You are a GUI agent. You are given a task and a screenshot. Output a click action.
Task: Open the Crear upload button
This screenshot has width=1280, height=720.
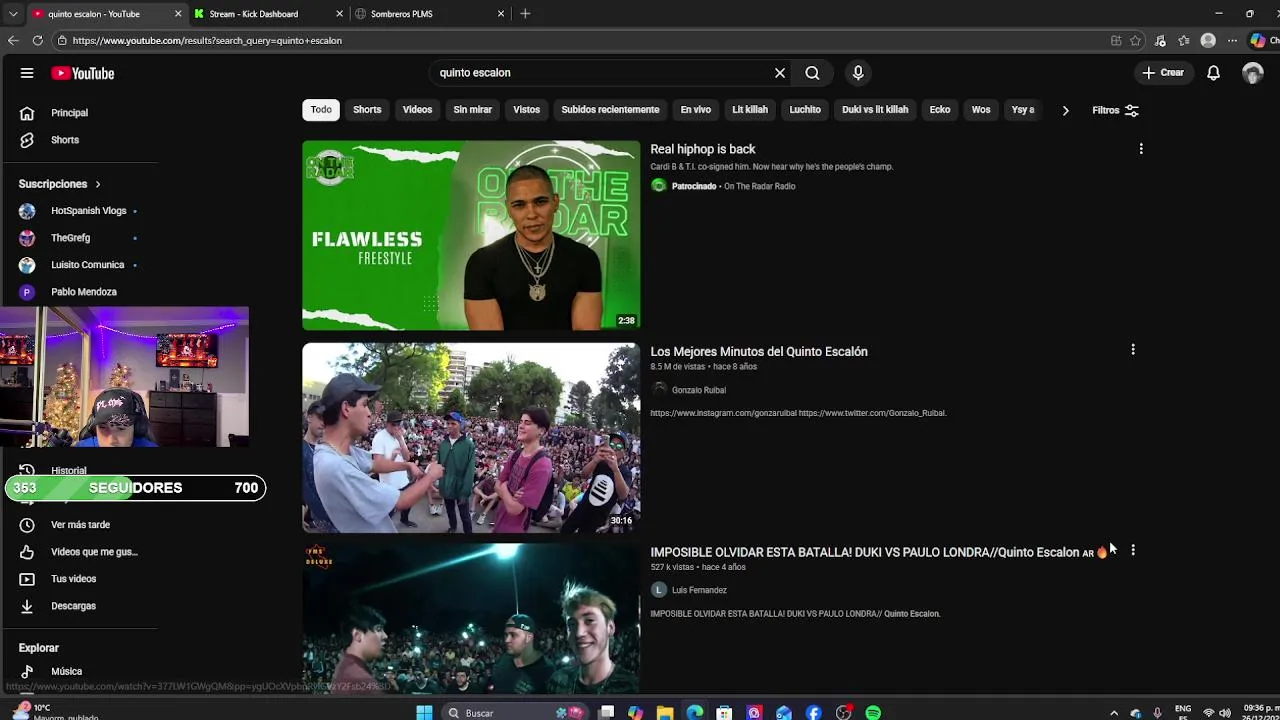pos(1163,73)
